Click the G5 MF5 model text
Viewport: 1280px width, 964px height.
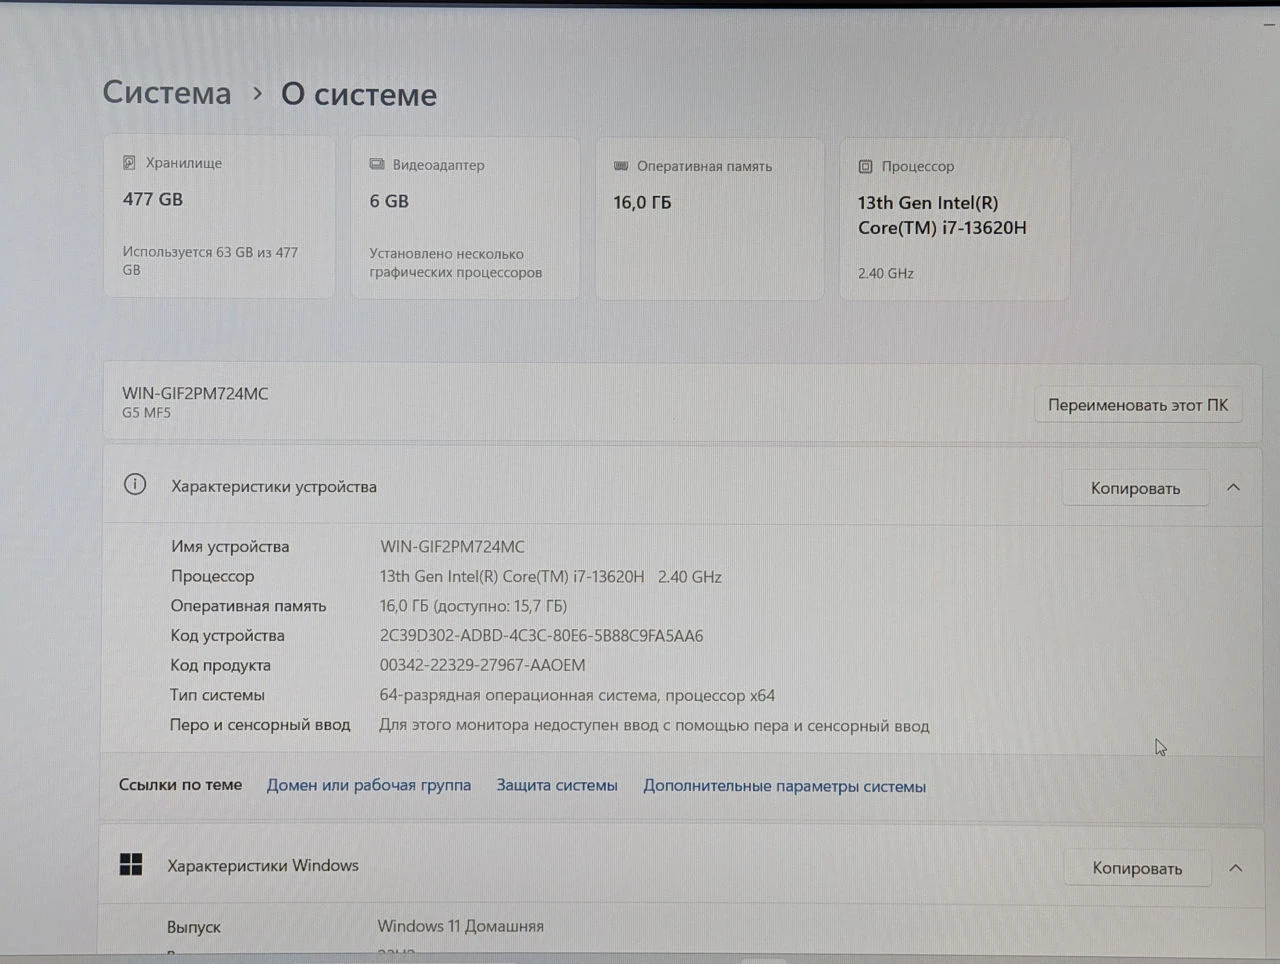146,412
